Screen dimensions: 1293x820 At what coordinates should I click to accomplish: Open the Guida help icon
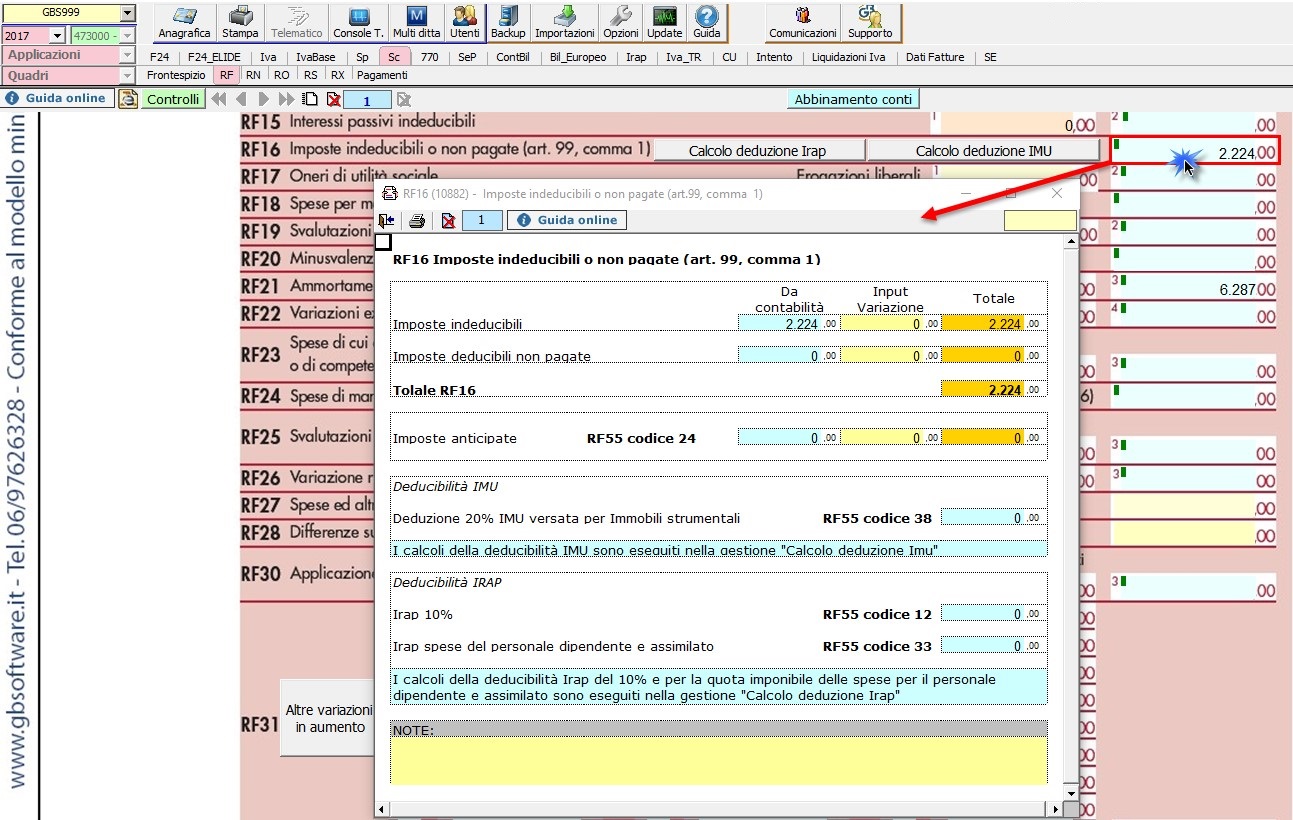click(707, 22)
